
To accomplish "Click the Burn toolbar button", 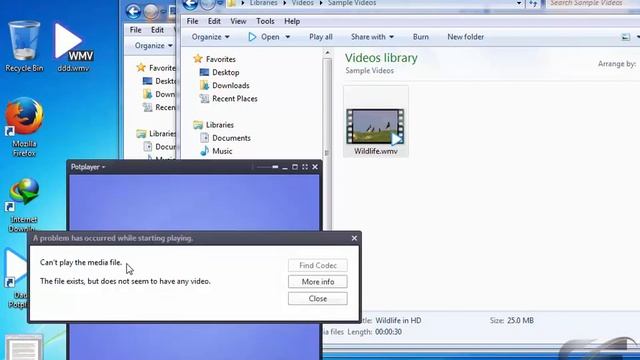I will (420, 37).
